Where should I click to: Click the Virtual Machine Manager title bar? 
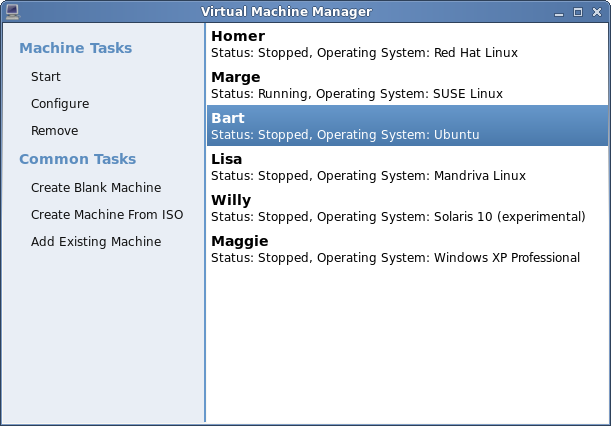pos(286,12)
